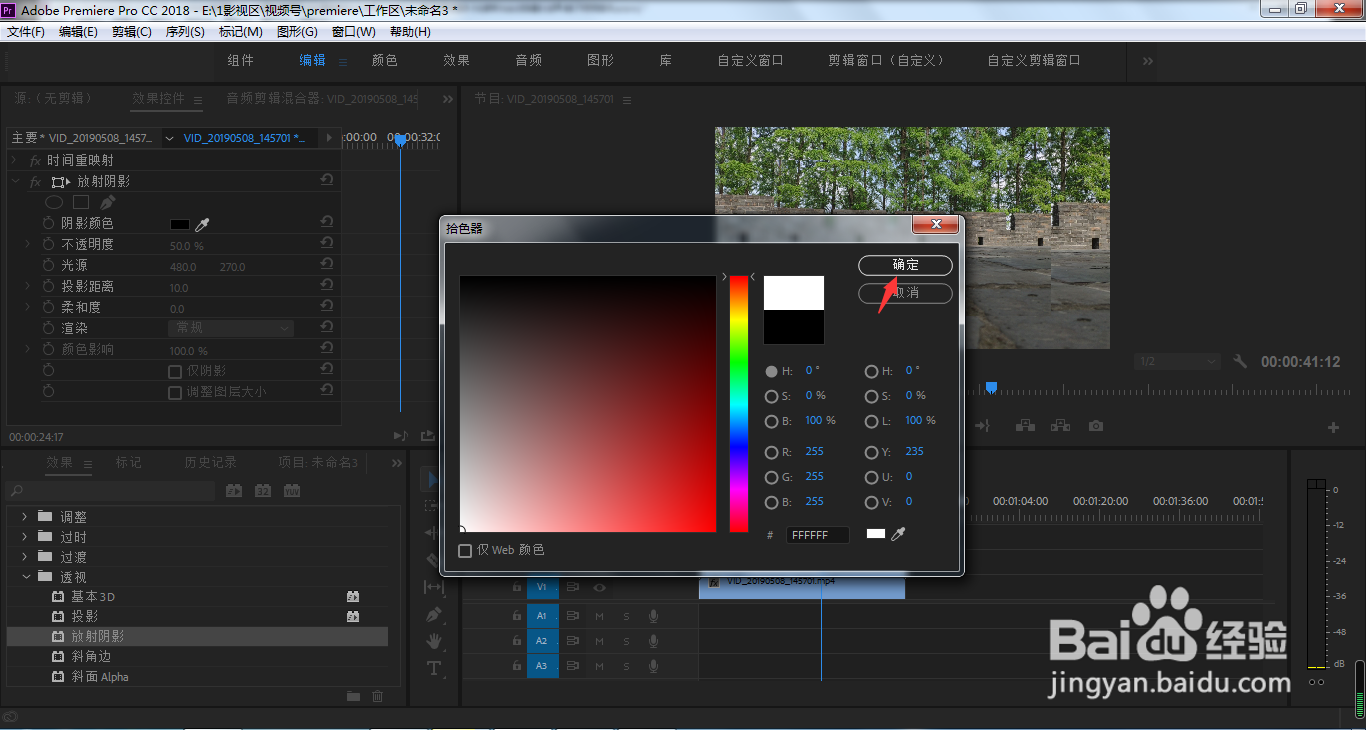Toggle V1 track output eye

pyautogui.click(x=599, y=588)
